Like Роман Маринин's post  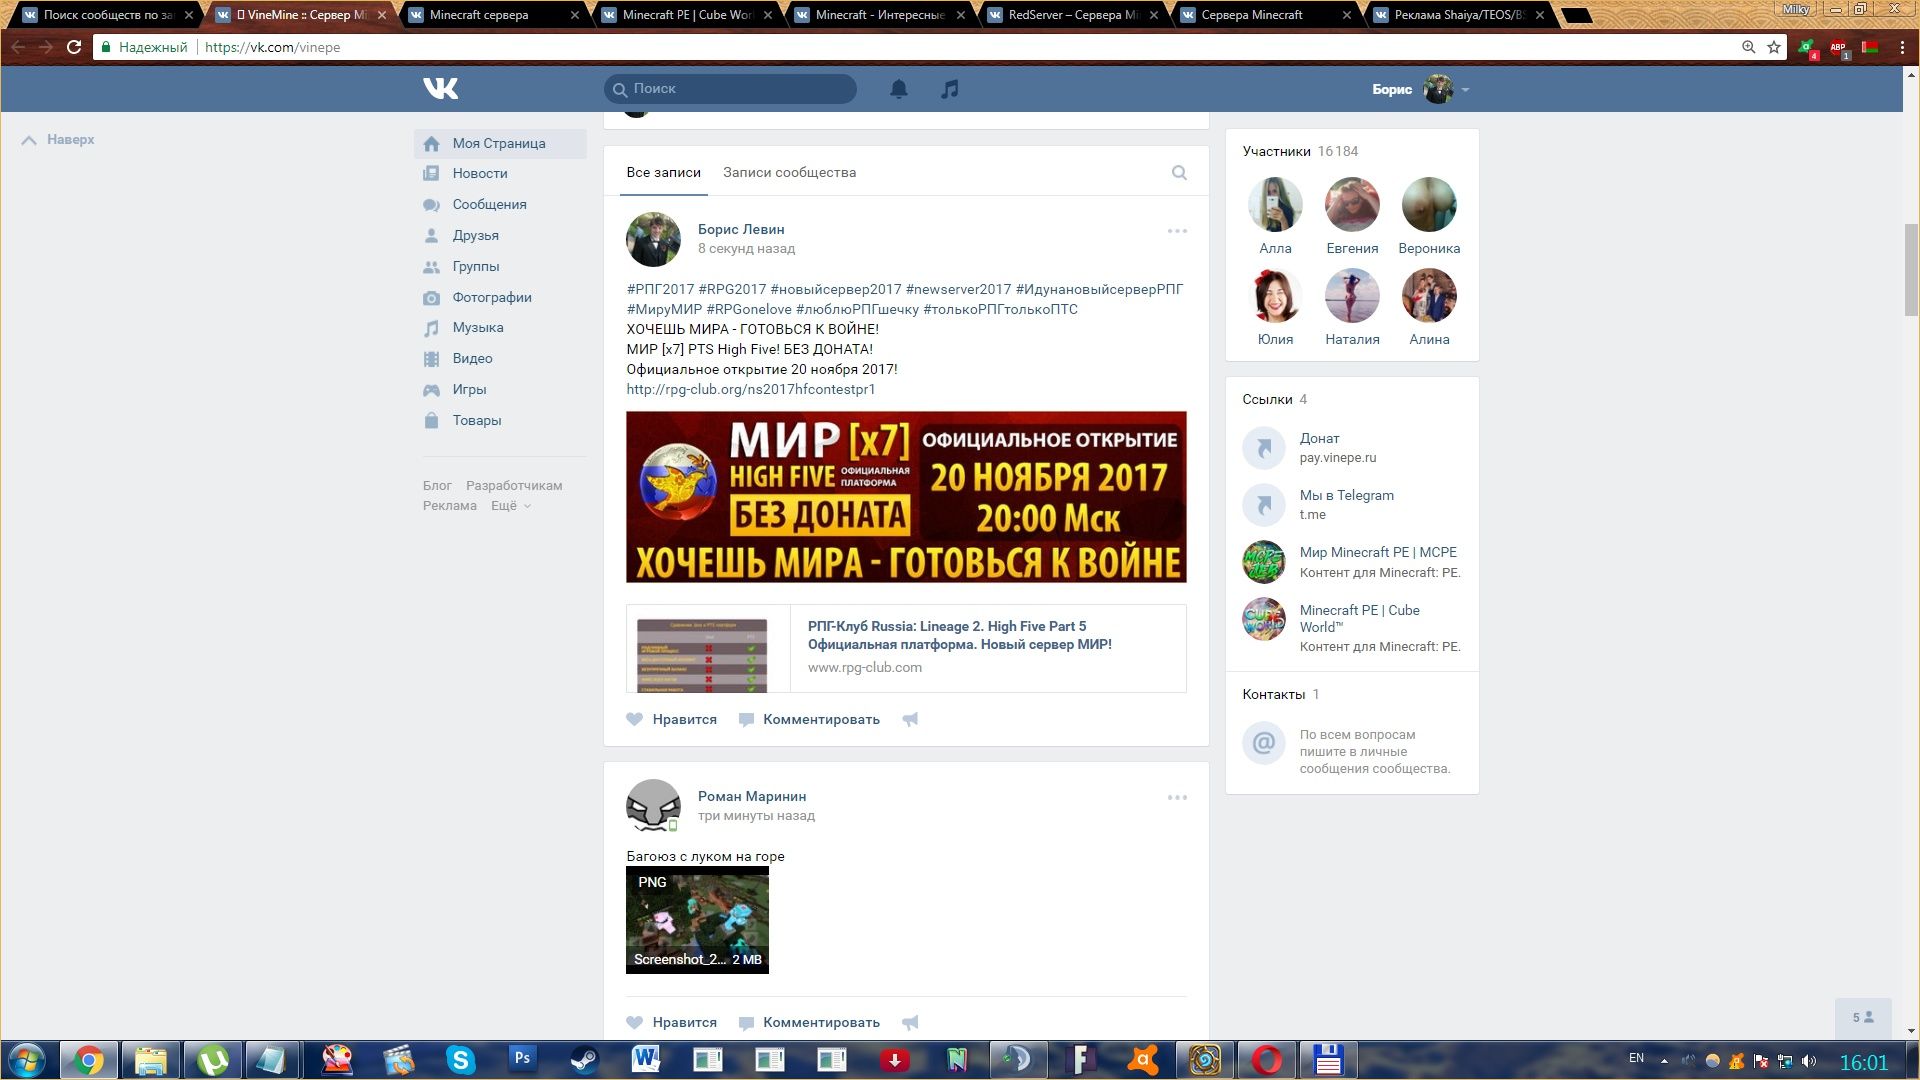[671, 1023]
